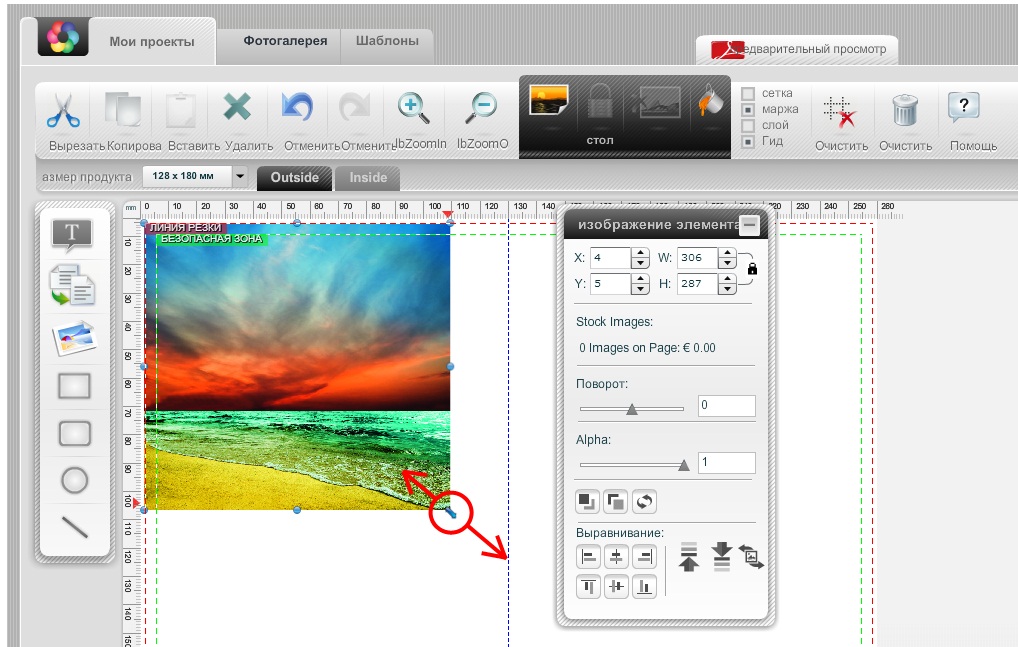This screenshot has width=1018, height=647.
Task: Increase the W width stepper value
Action: [x=728, y=252]
